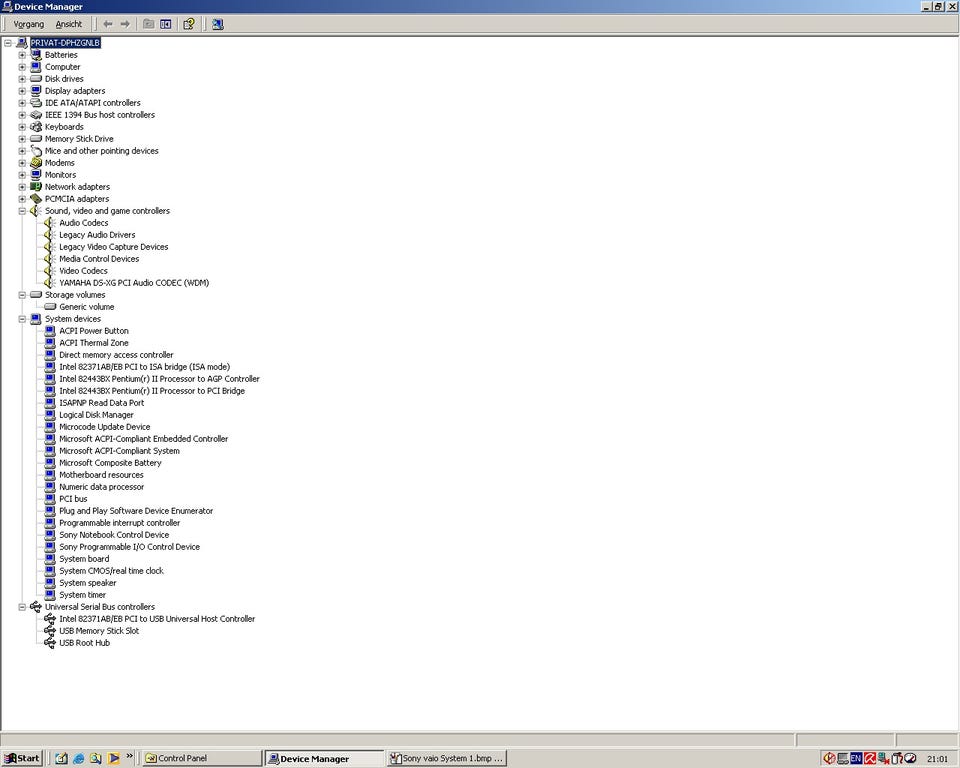Image resolution: width=960 pixels, height=768 pixels.
Task: Select the Generic volume device
Action: (86, 307)
